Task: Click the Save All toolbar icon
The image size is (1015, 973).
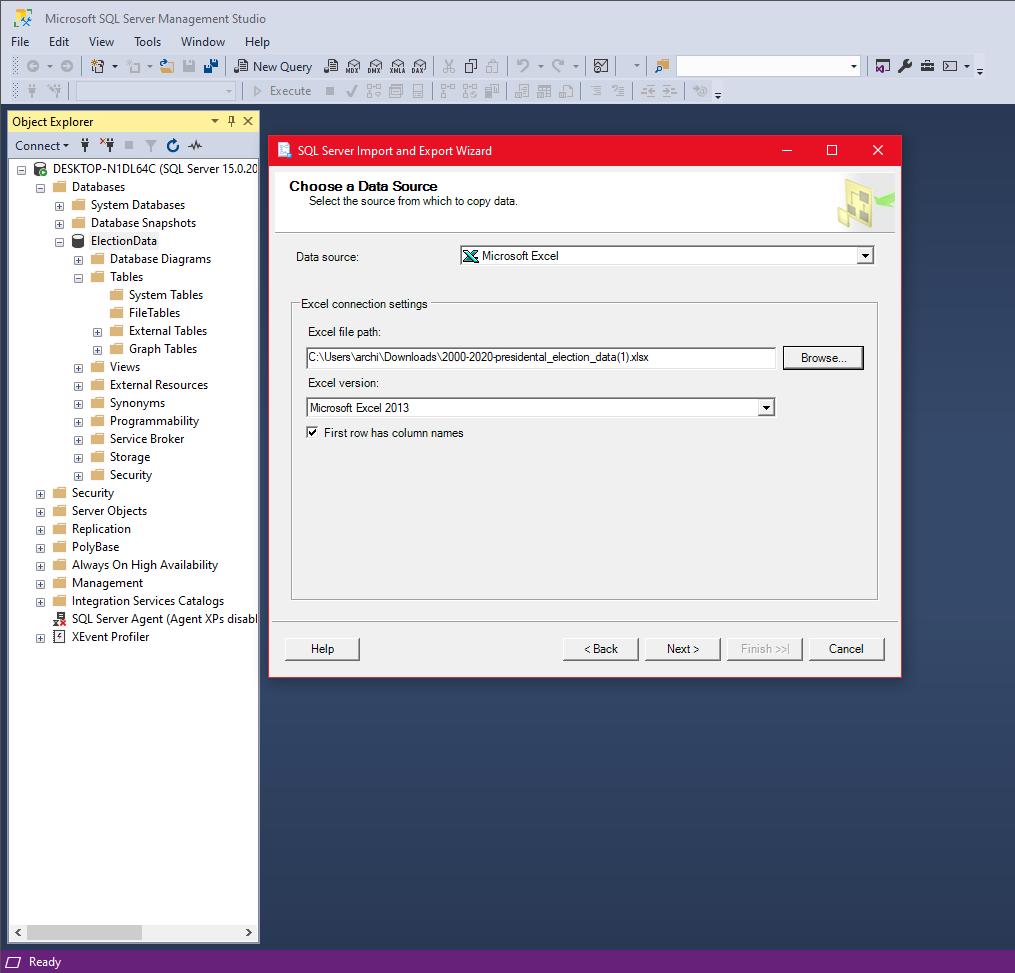Action: (211, 66)
